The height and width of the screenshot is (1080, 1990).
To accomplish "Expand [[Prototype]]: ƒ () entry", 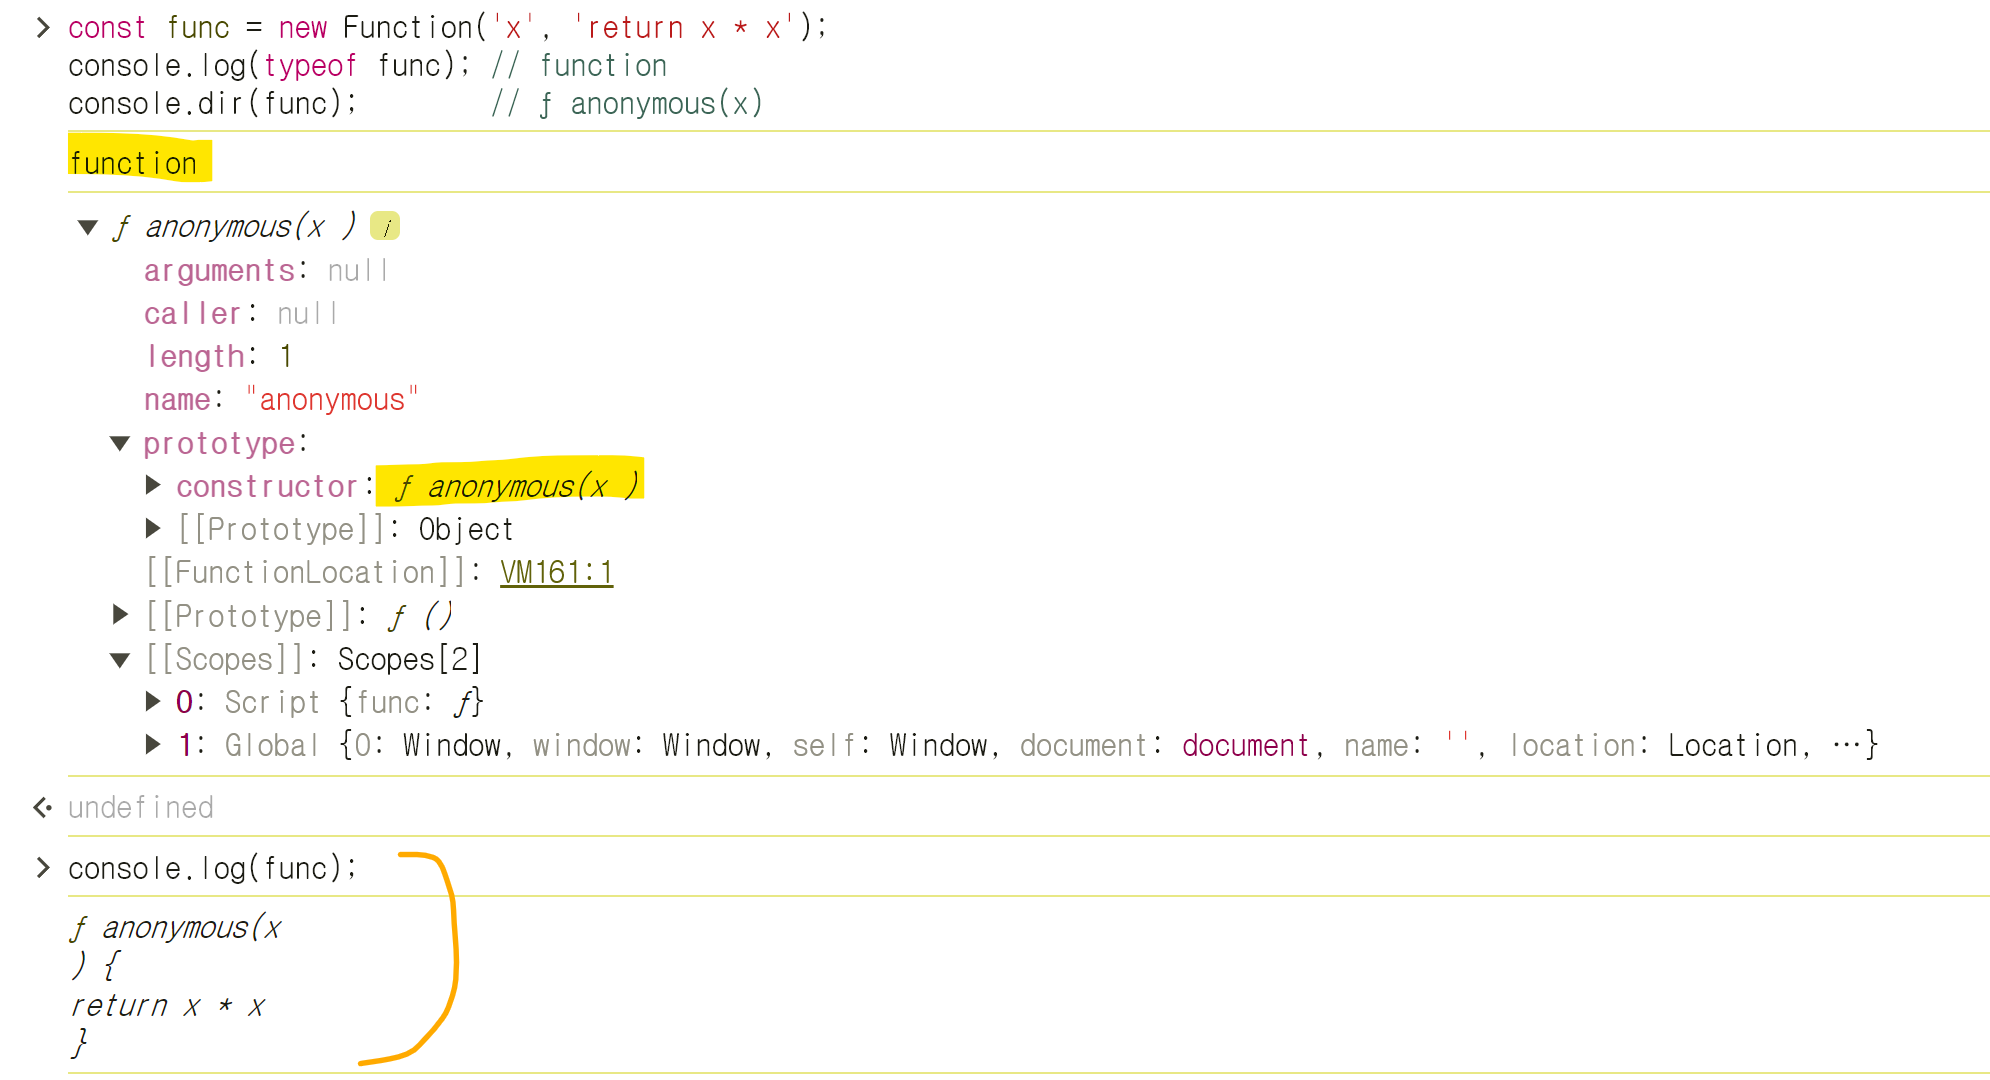I will coord(120,616).
